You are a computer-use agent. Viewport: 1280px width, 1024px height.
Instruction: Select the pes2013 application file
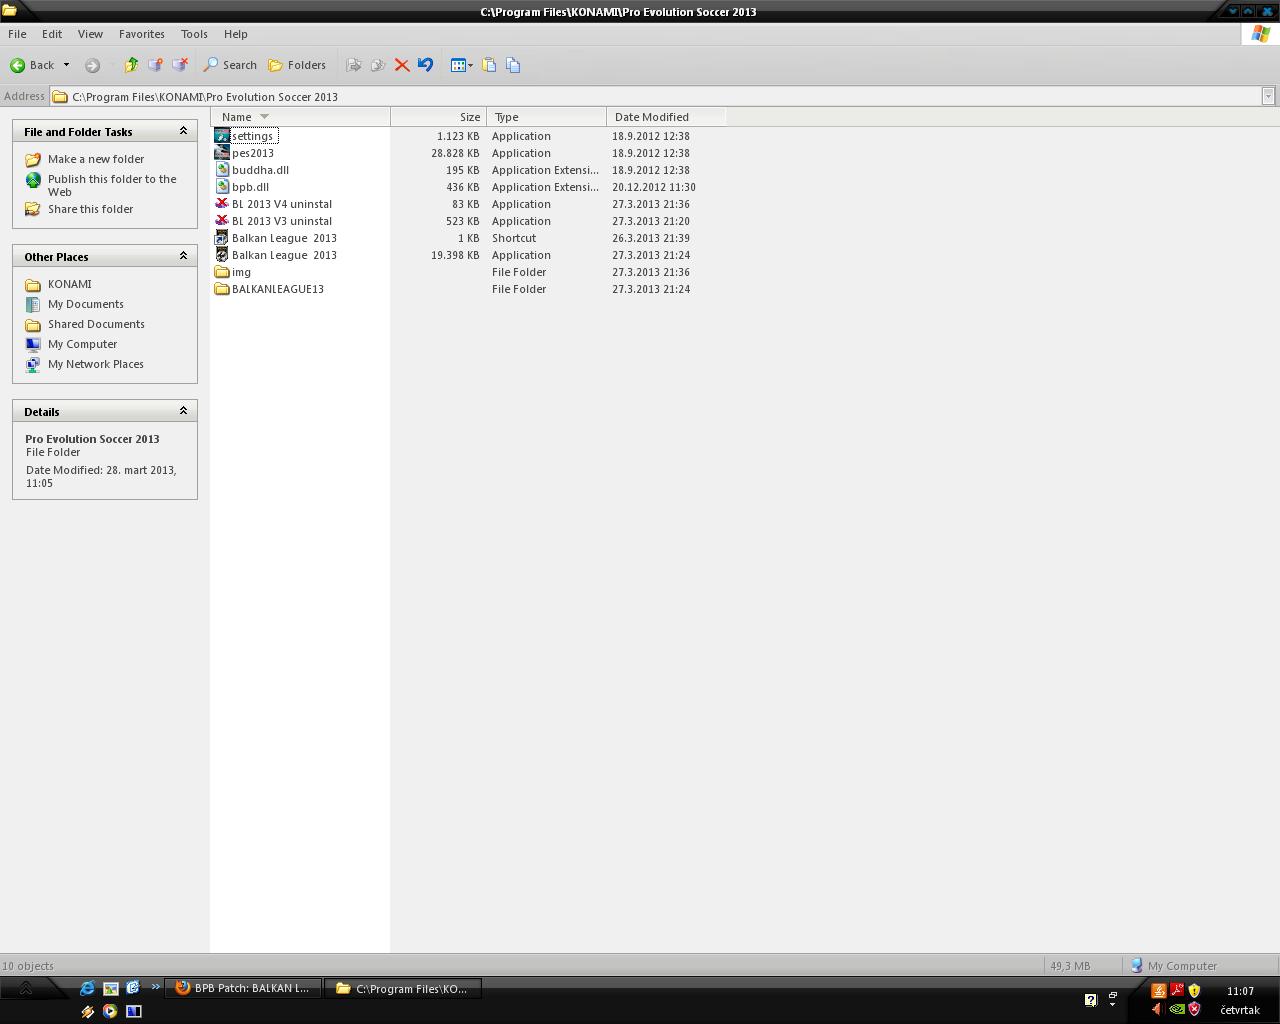253,153
